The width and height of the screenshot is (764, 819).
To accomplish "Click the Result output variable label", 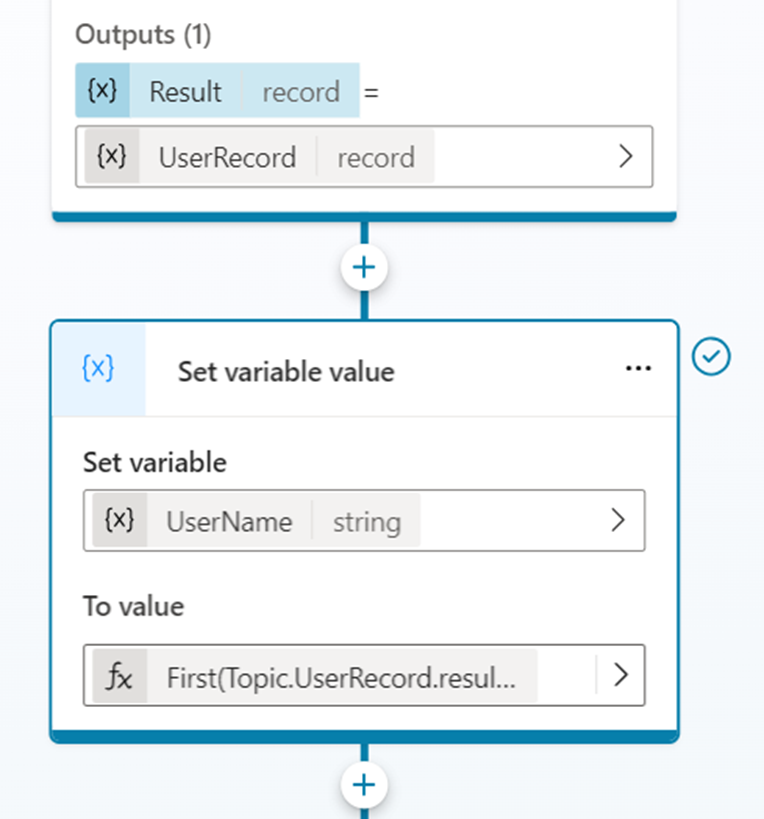I will point(185,92).
